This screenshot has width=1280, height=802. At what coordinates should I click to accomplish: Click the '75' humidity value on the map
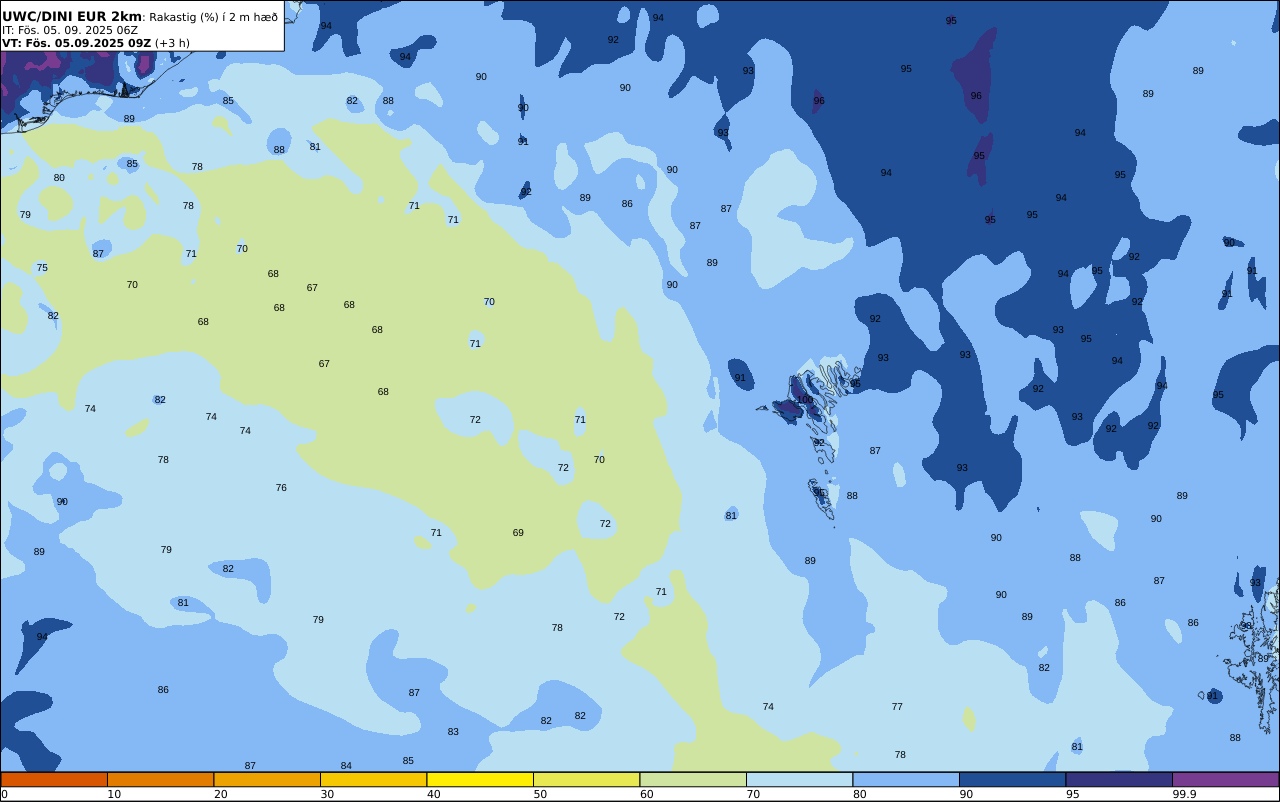tap(42, 268)
